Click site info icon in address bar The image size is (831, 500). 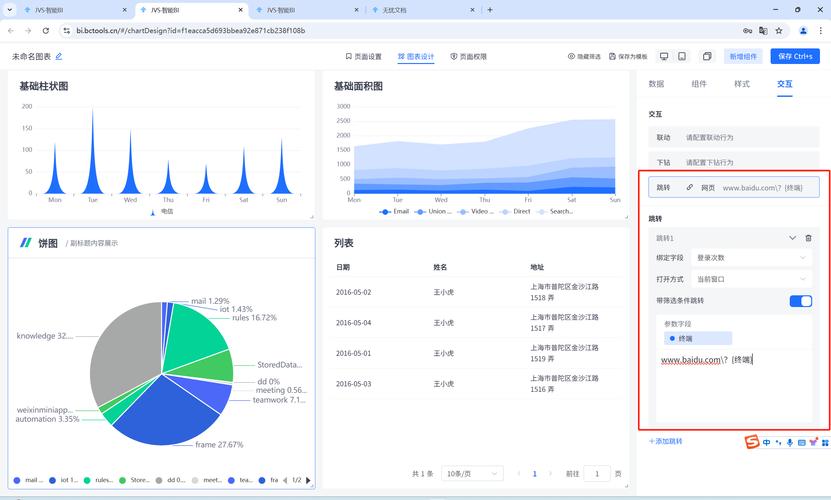[66, 31]
